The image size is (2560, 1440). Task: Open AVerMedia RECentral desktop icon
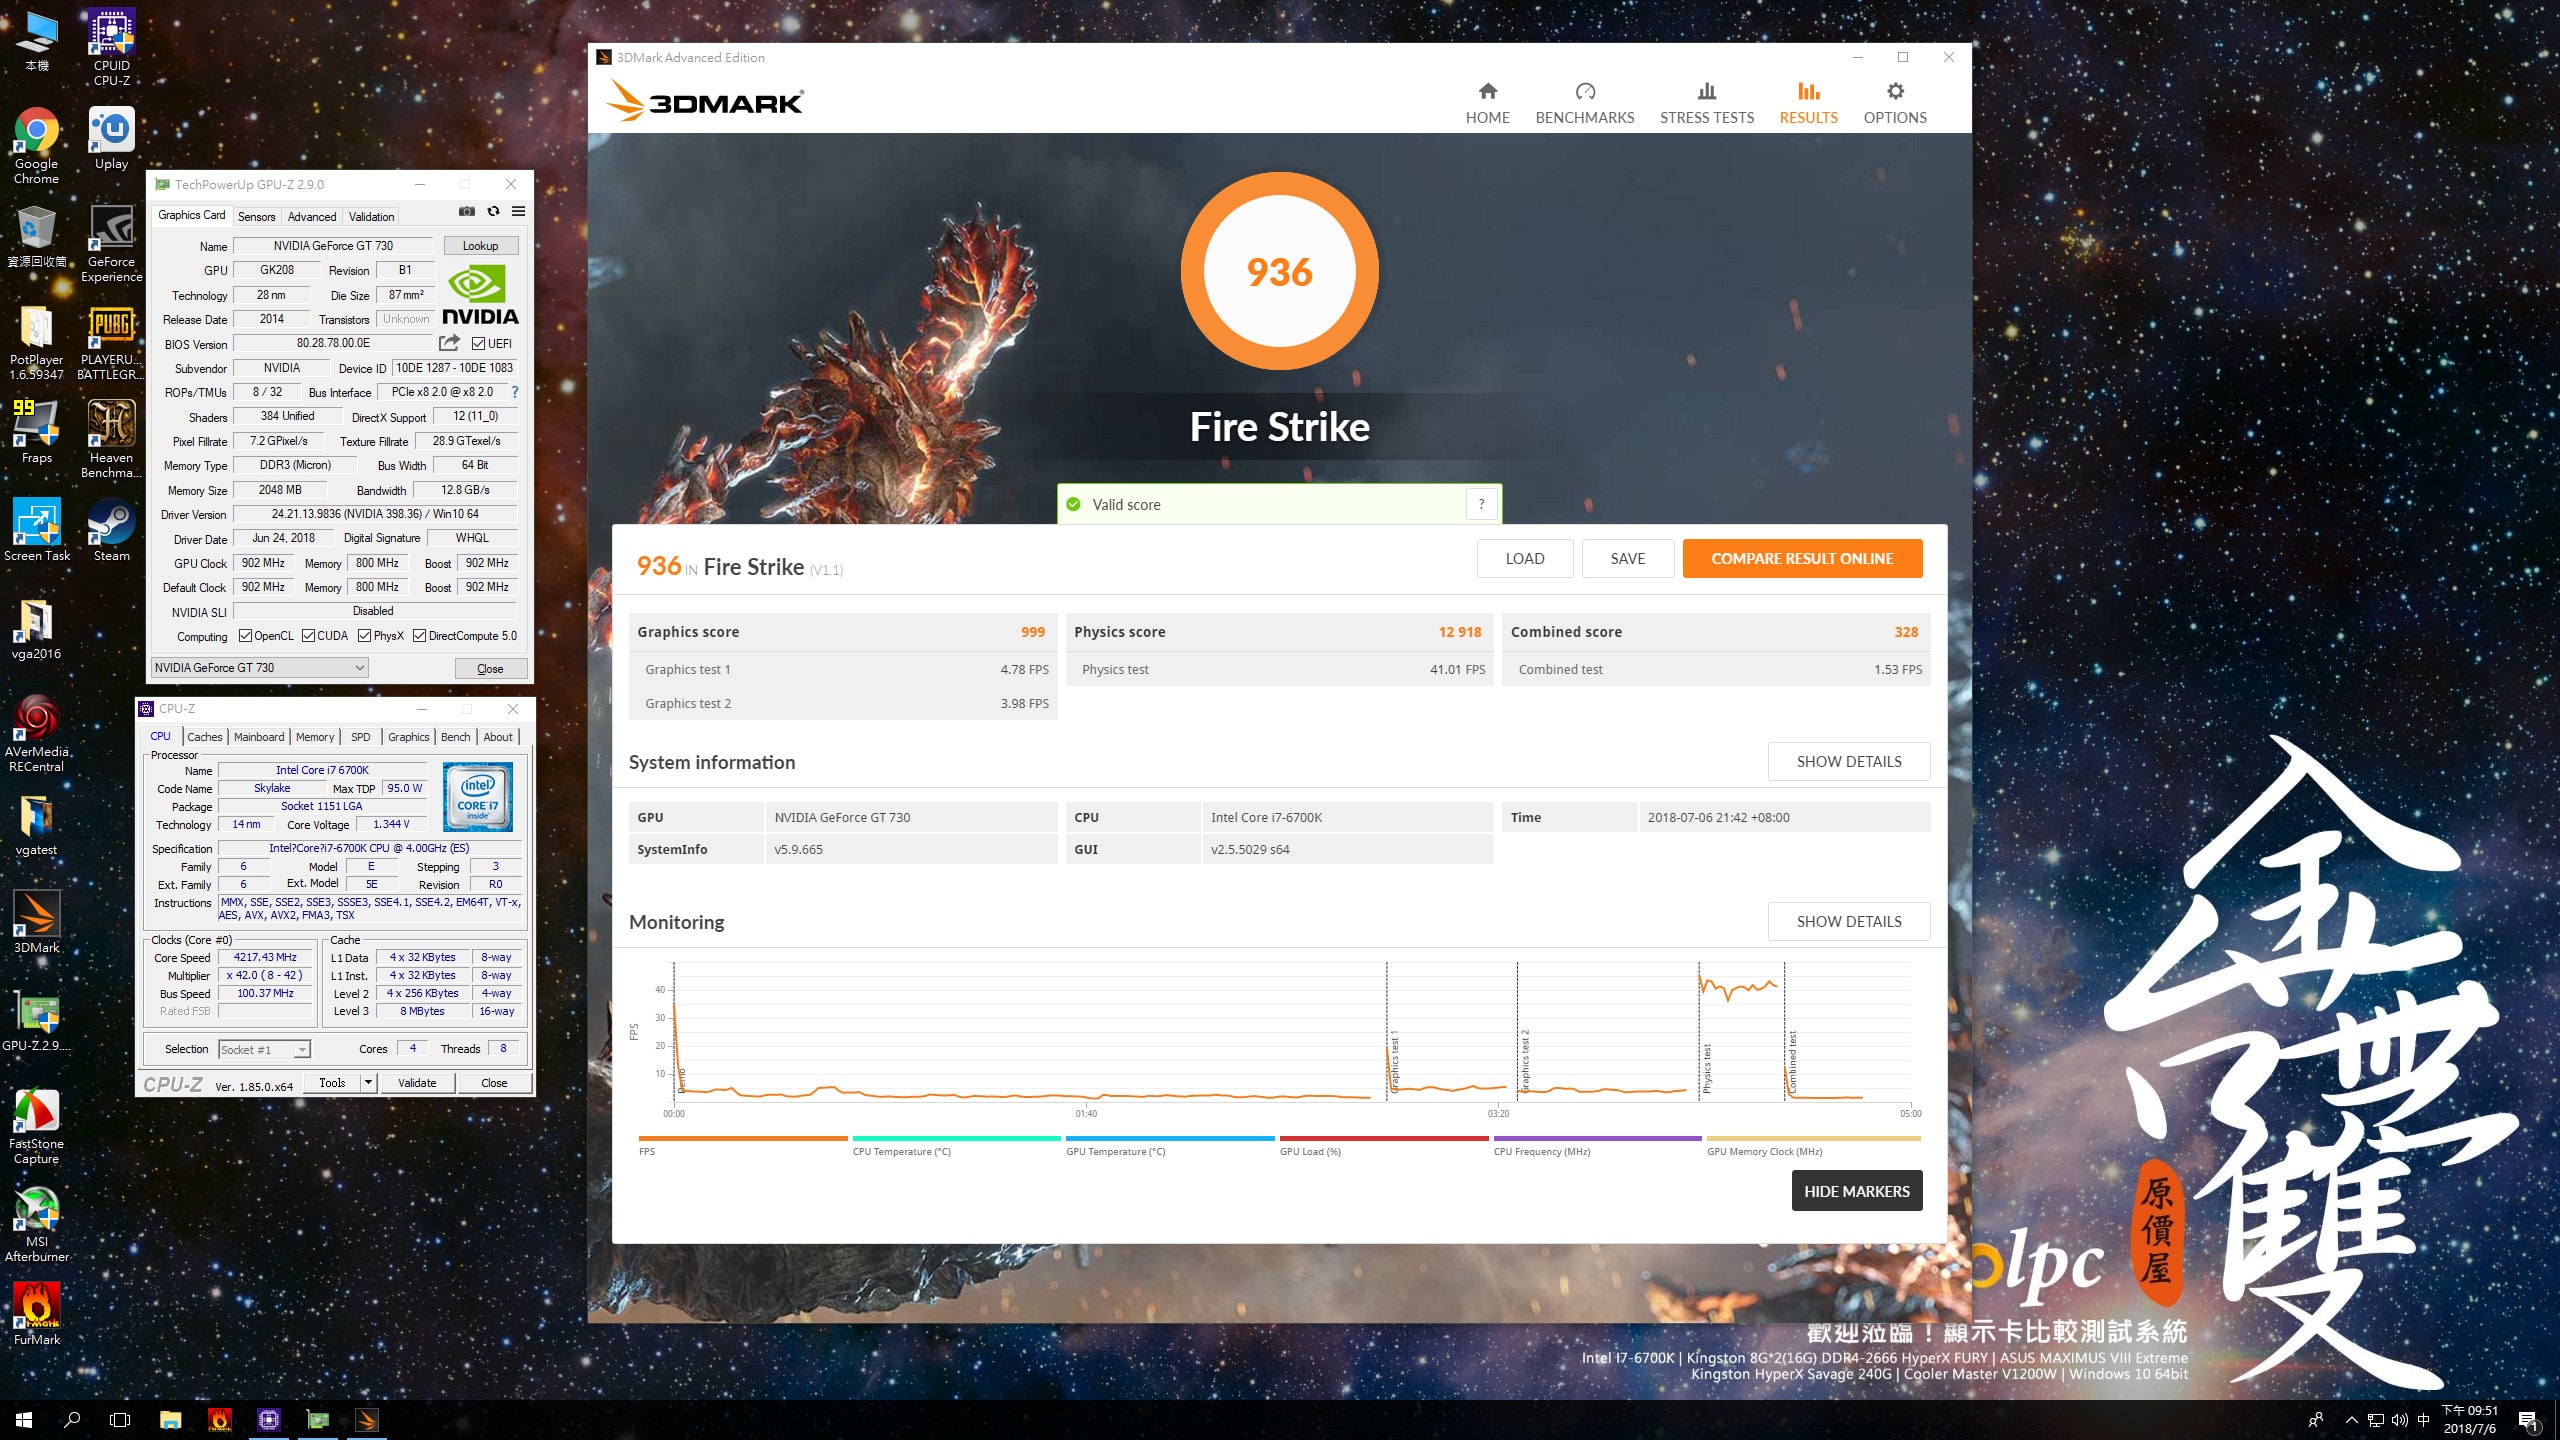pos(36,735)
